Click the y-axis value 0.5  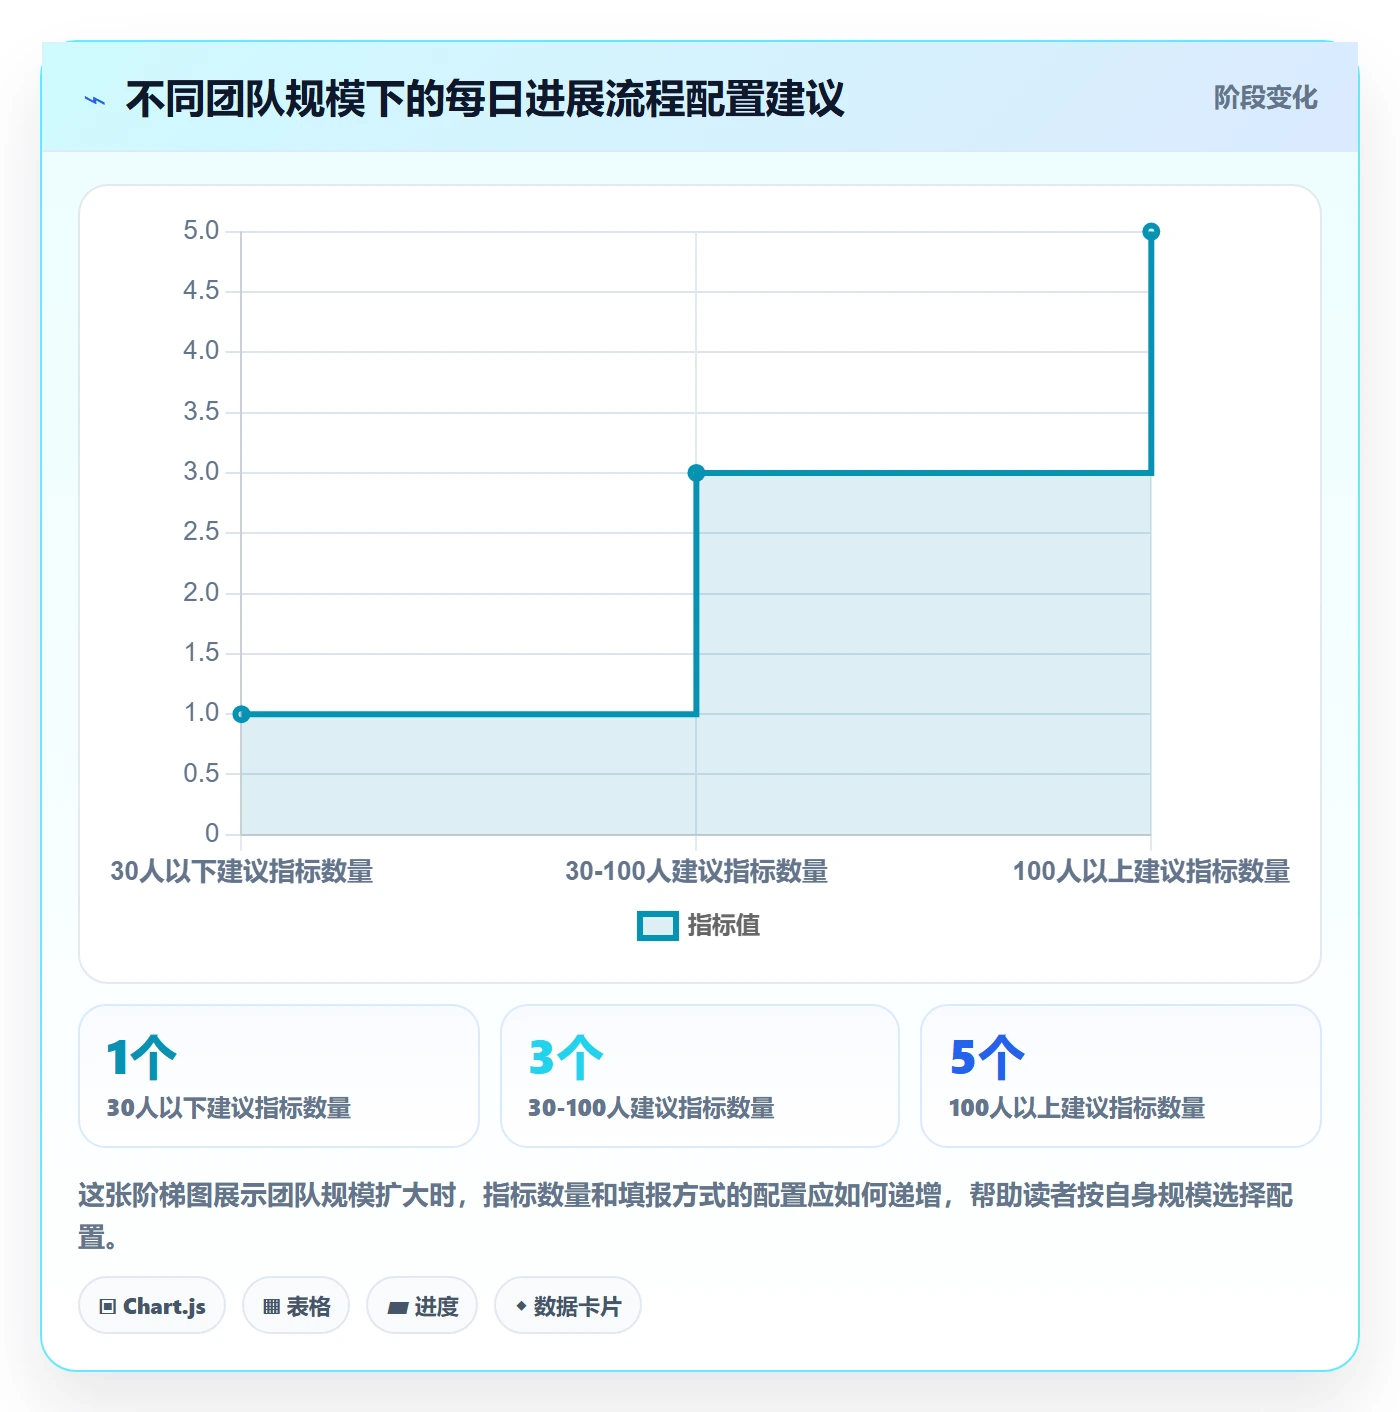coord(201,774)
